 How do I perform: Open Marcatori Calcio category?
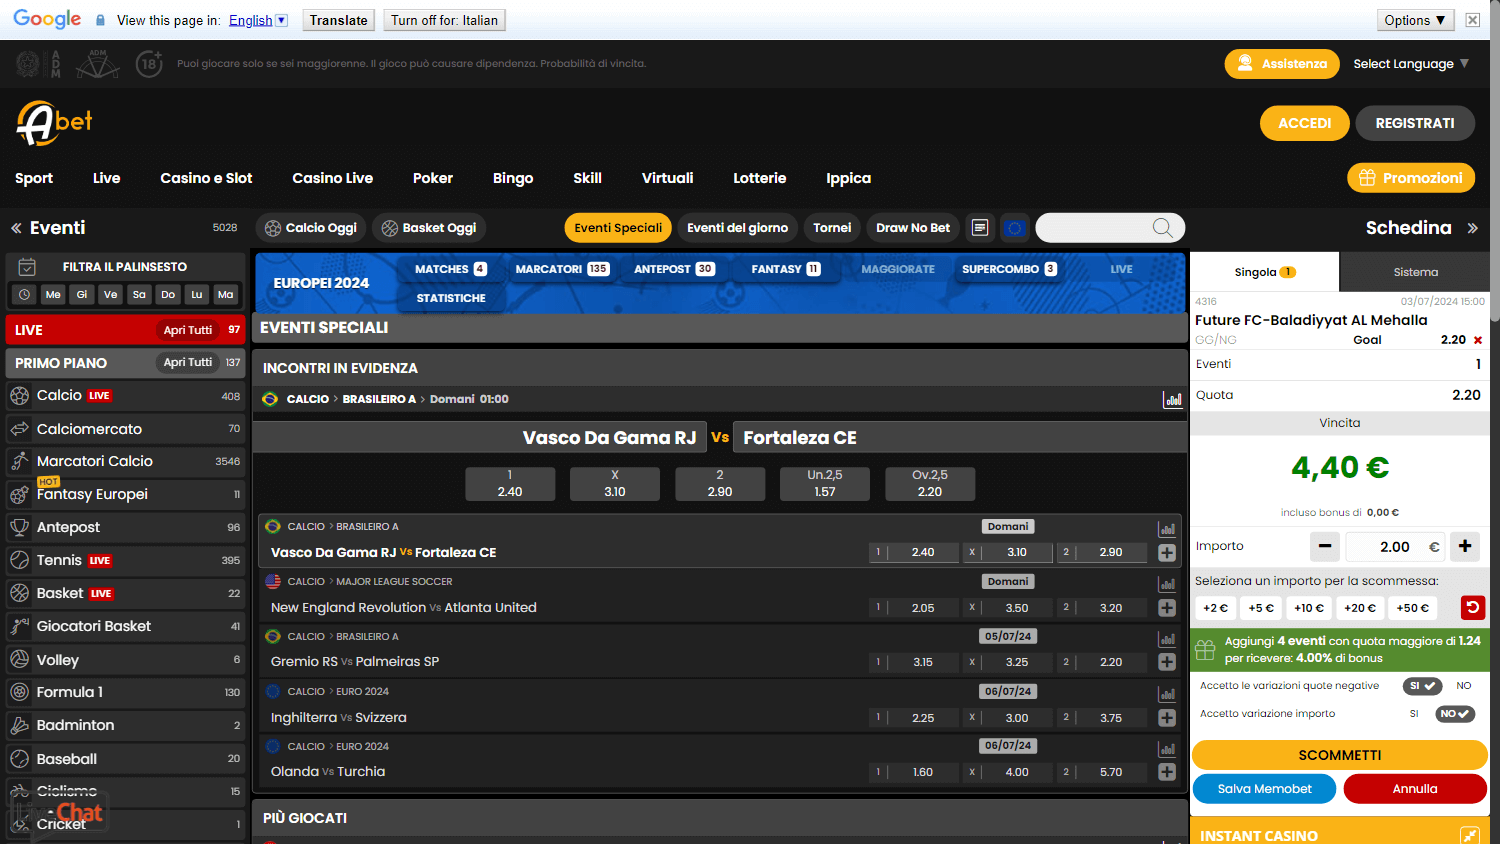pyautogui.click(x=125, y=461)
